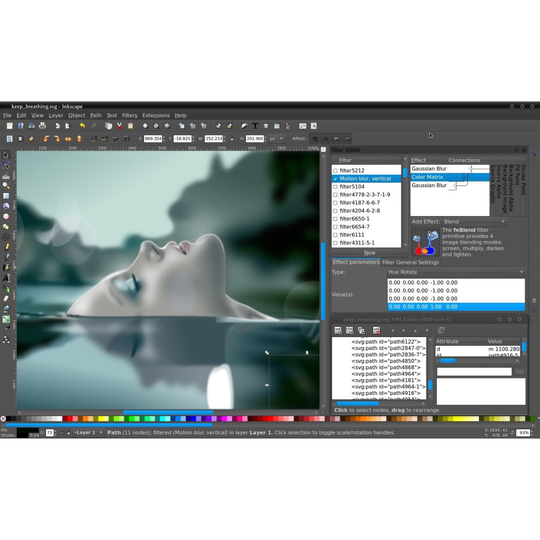Click the canvas horizontal scrollbar
The image size is (540, 540).
point(168,412)
